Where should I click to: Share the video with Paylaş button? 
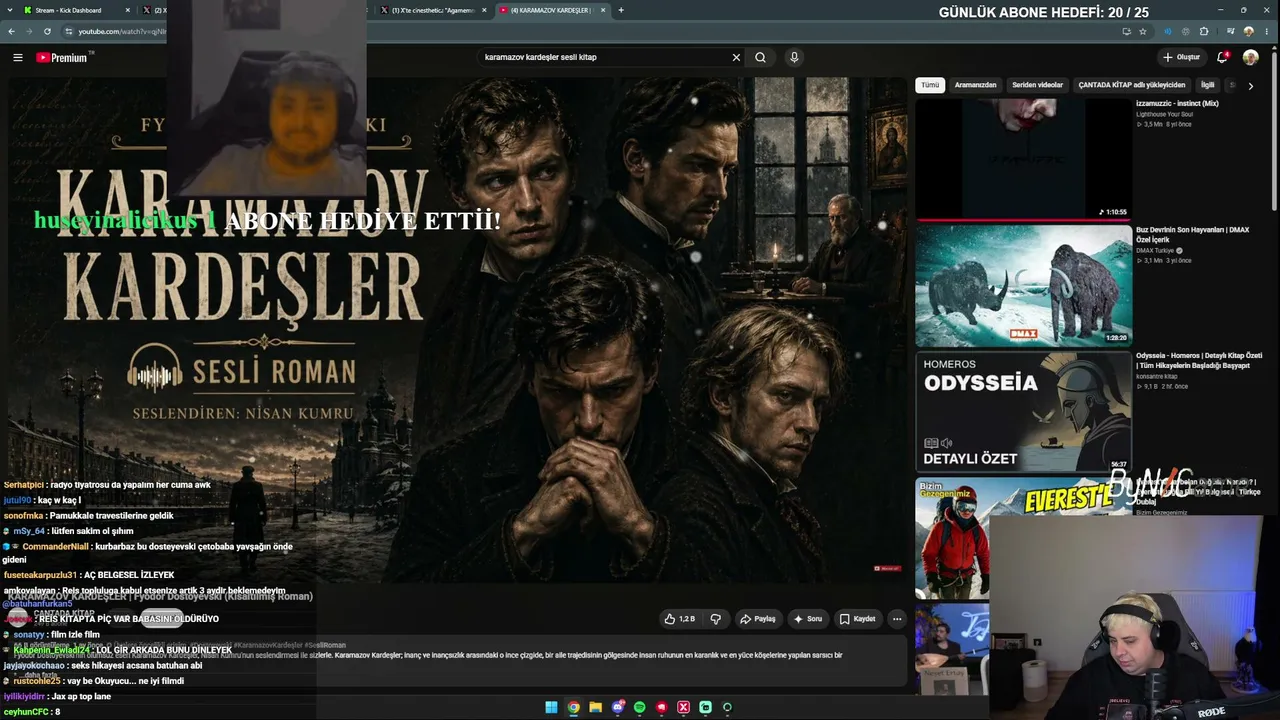757,619
